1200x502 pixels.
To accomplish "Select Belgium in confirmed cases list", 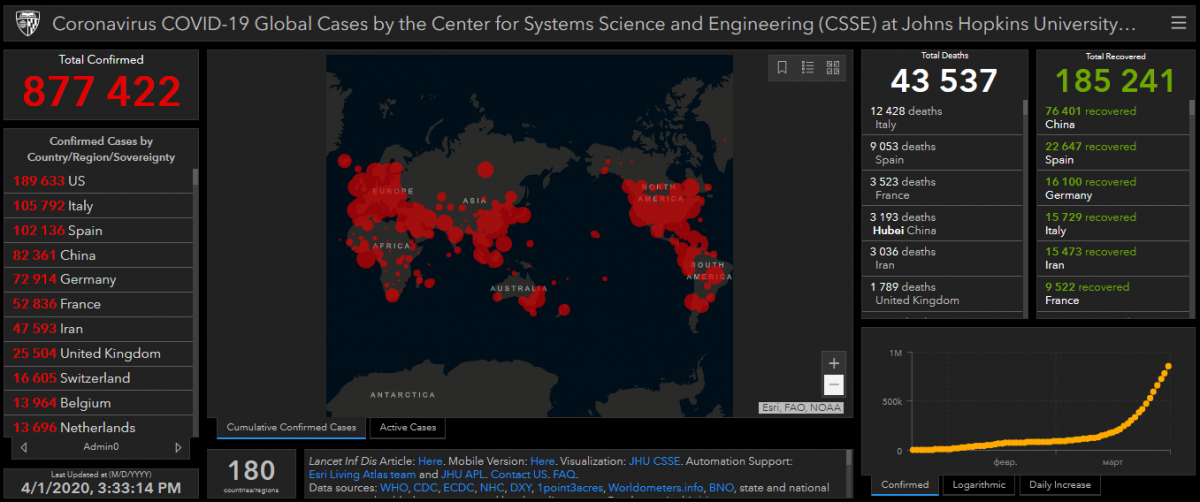I will [x=98, y=402].
